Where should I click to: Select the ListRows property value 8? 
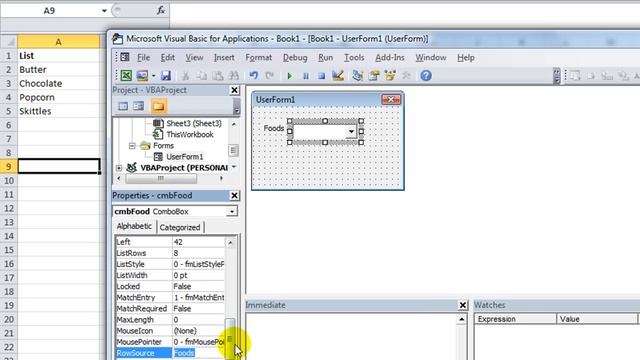click(x=198, y=253)
